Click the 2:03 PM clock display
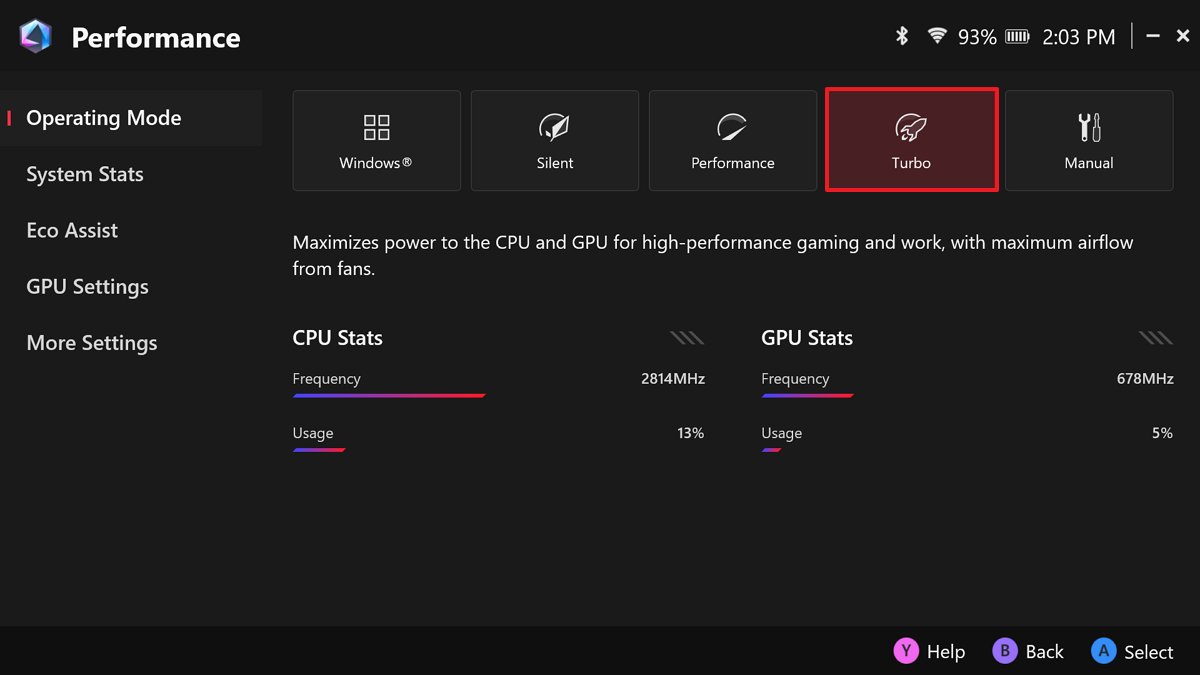 1078,37
